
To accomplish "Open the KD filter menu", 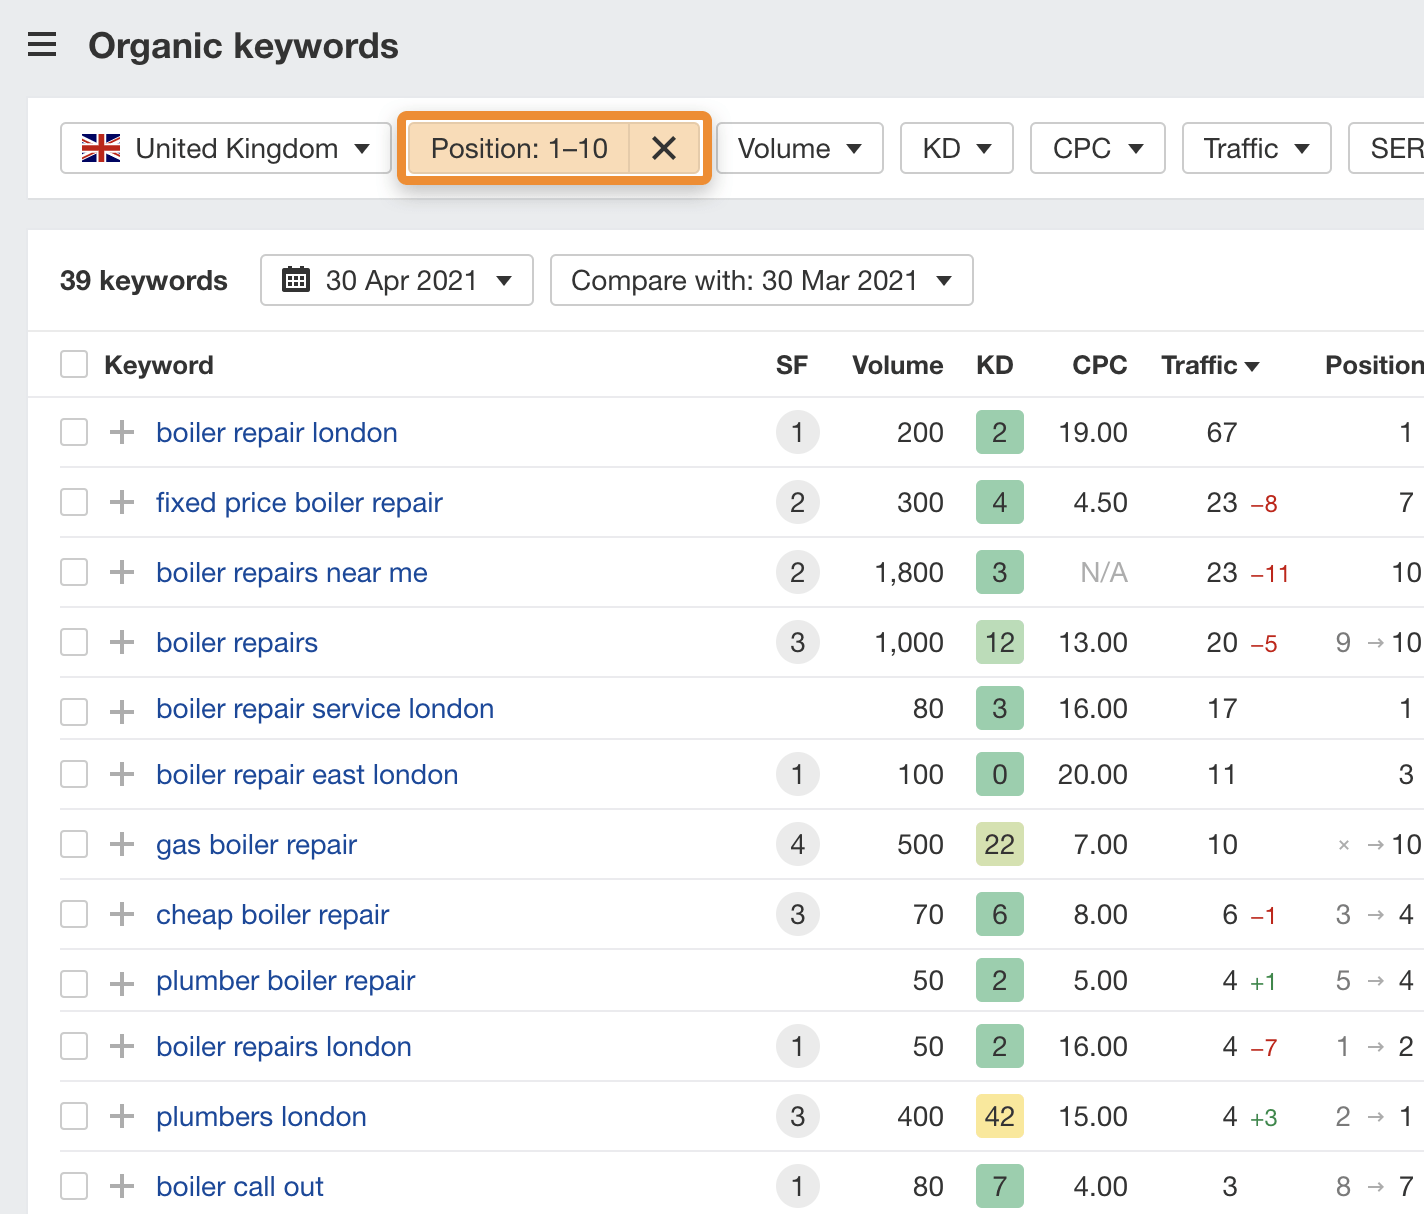I will [956, 149].
